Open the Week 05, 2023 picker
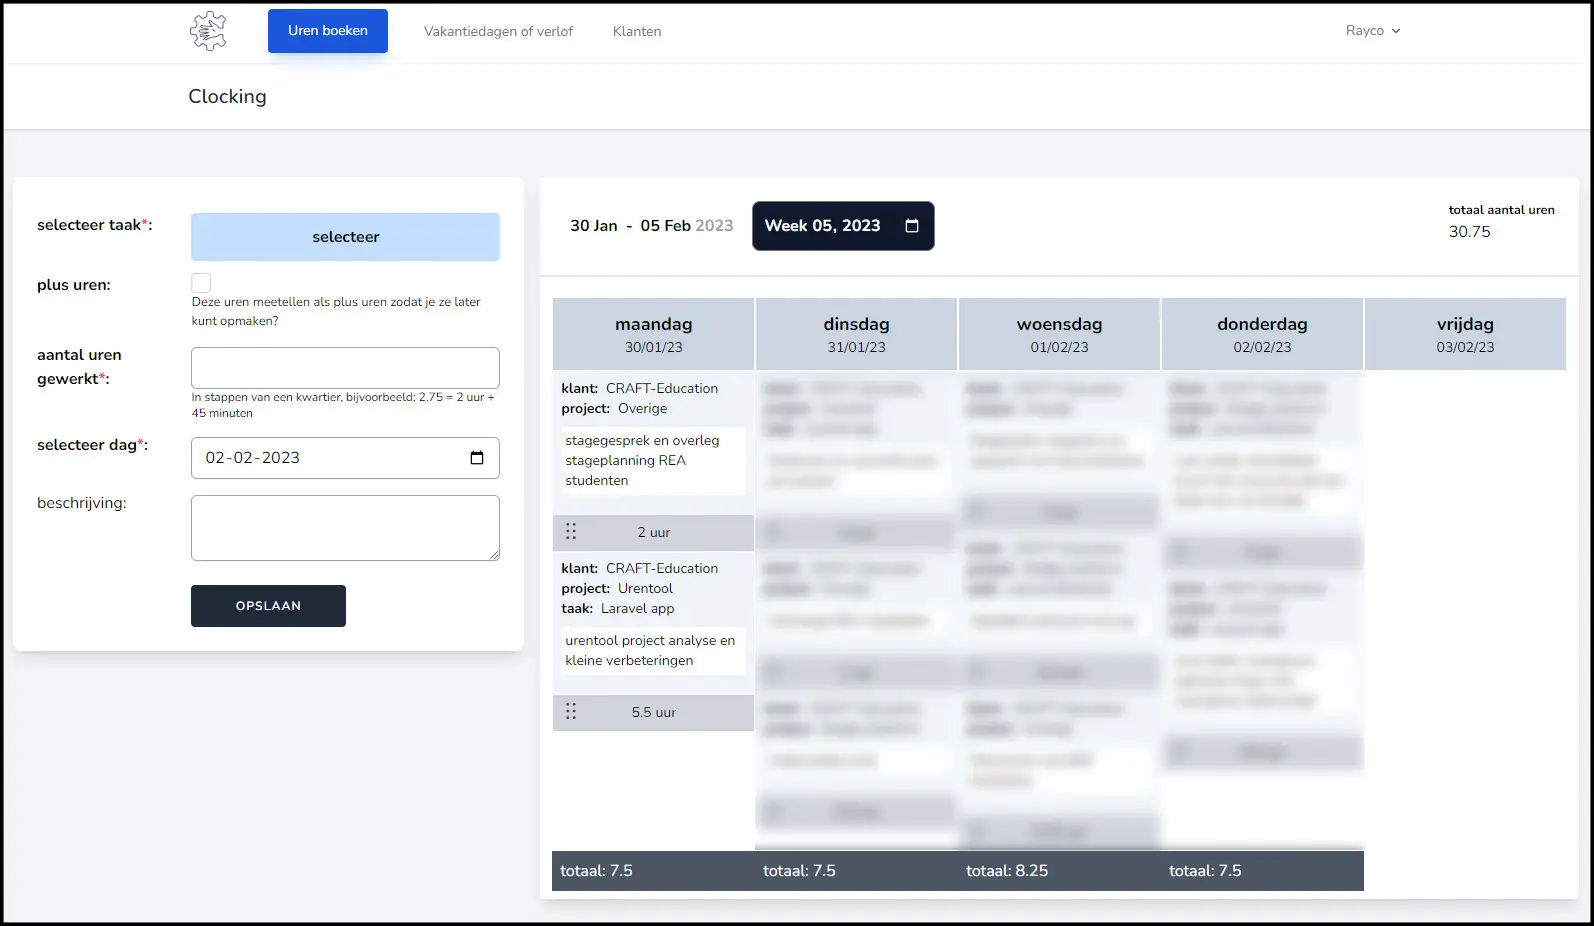The image size is (1594, 926). (x=843, y=226)
